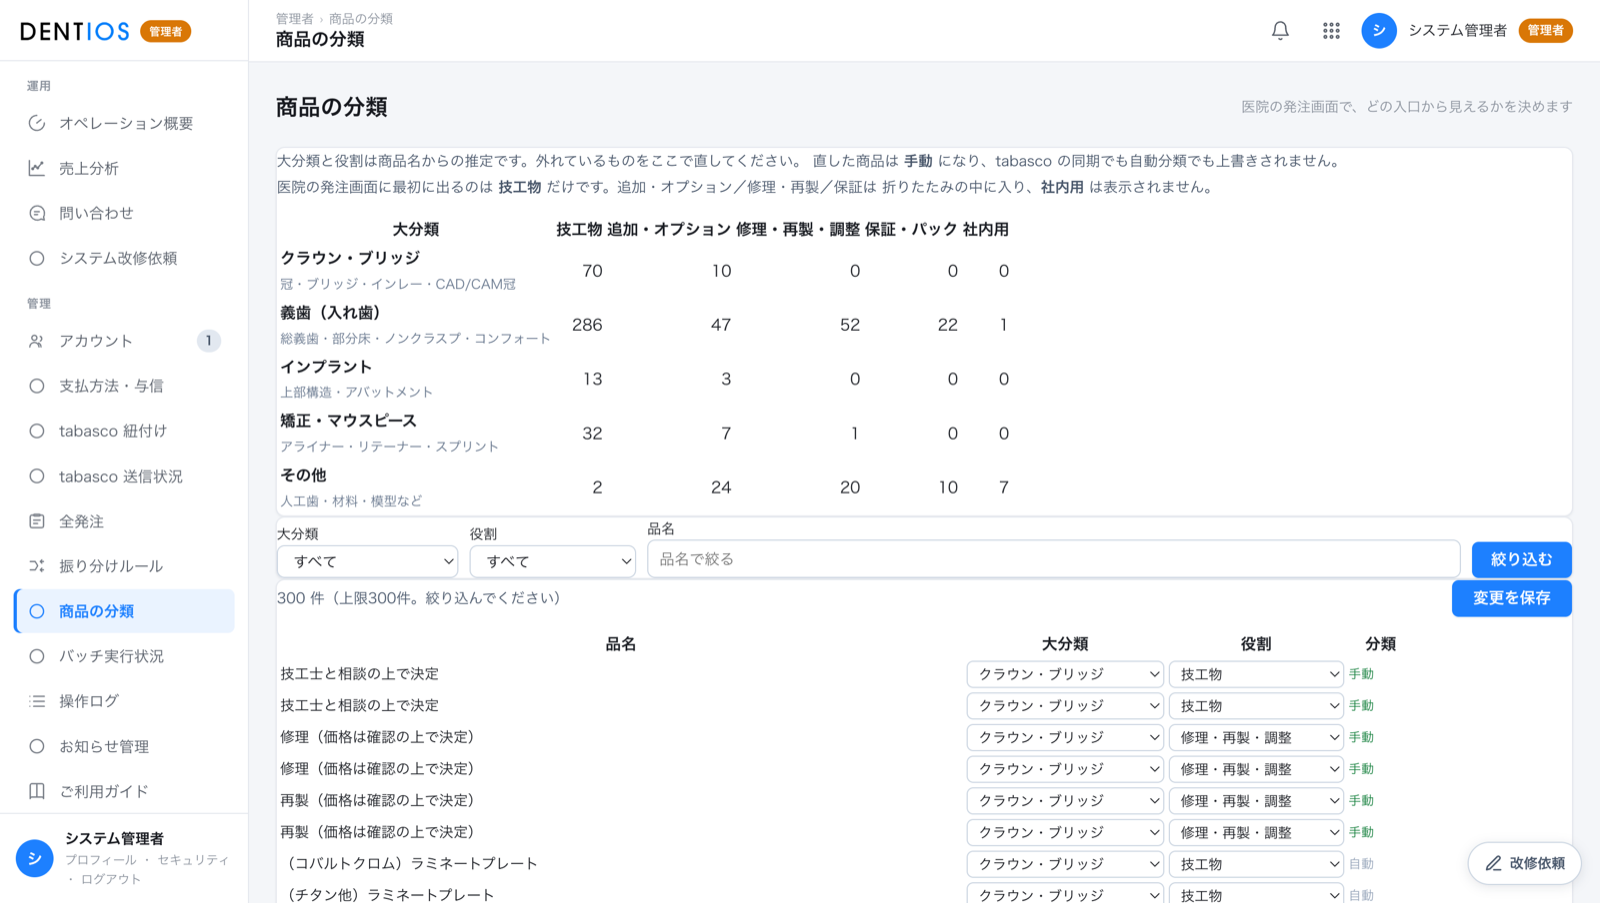
Task: Open the notifications bell icon
Action: [x=1280, y=31]
